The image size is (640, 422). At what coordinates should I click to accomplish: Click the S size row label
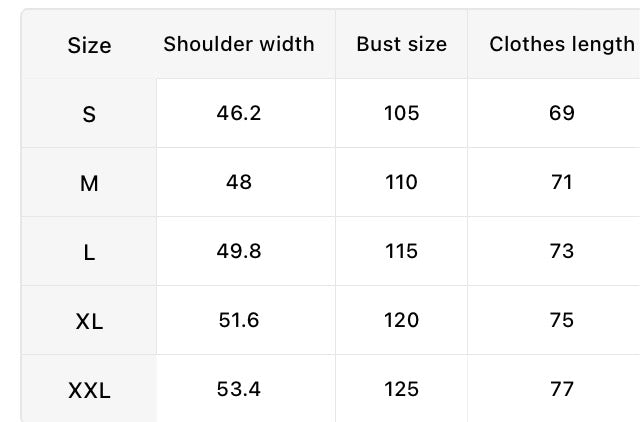point(89,114)
